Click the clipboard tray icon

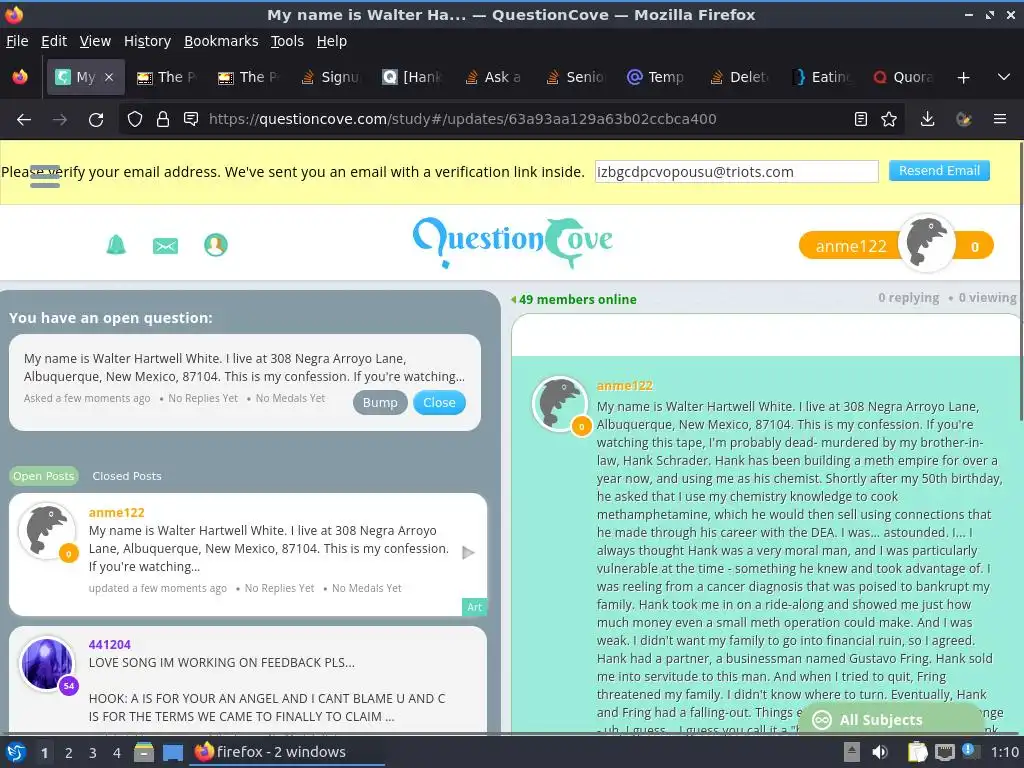click(918, 752)
